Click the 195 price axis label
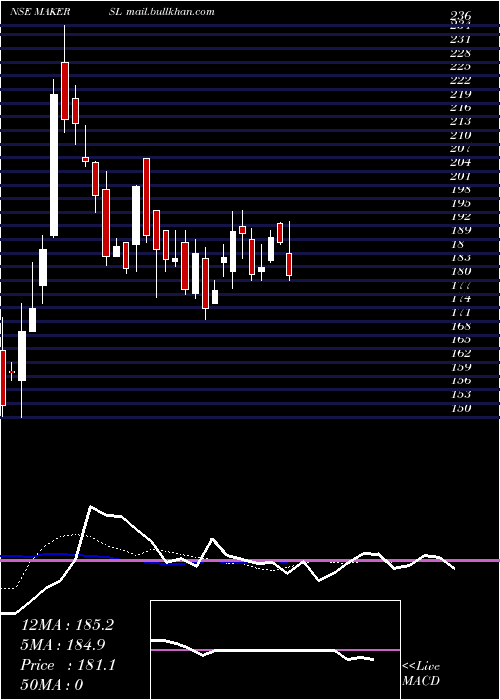Image resolution: width=500 pixels, height=700 pixels. click(x=461, y=203)
